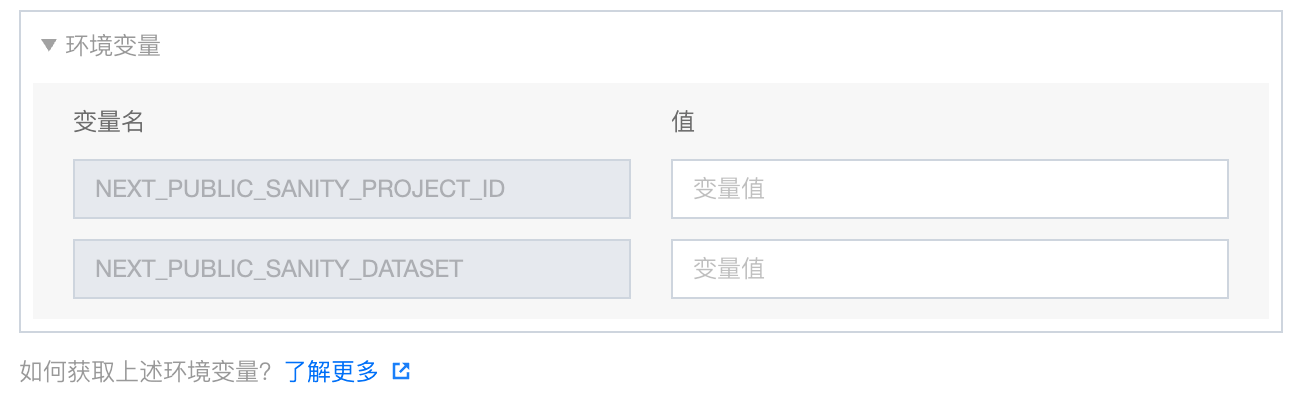Toggle the disclosure arrow next to 环境变量
The image size is (1316, 404).
click(x=49, y=46)
